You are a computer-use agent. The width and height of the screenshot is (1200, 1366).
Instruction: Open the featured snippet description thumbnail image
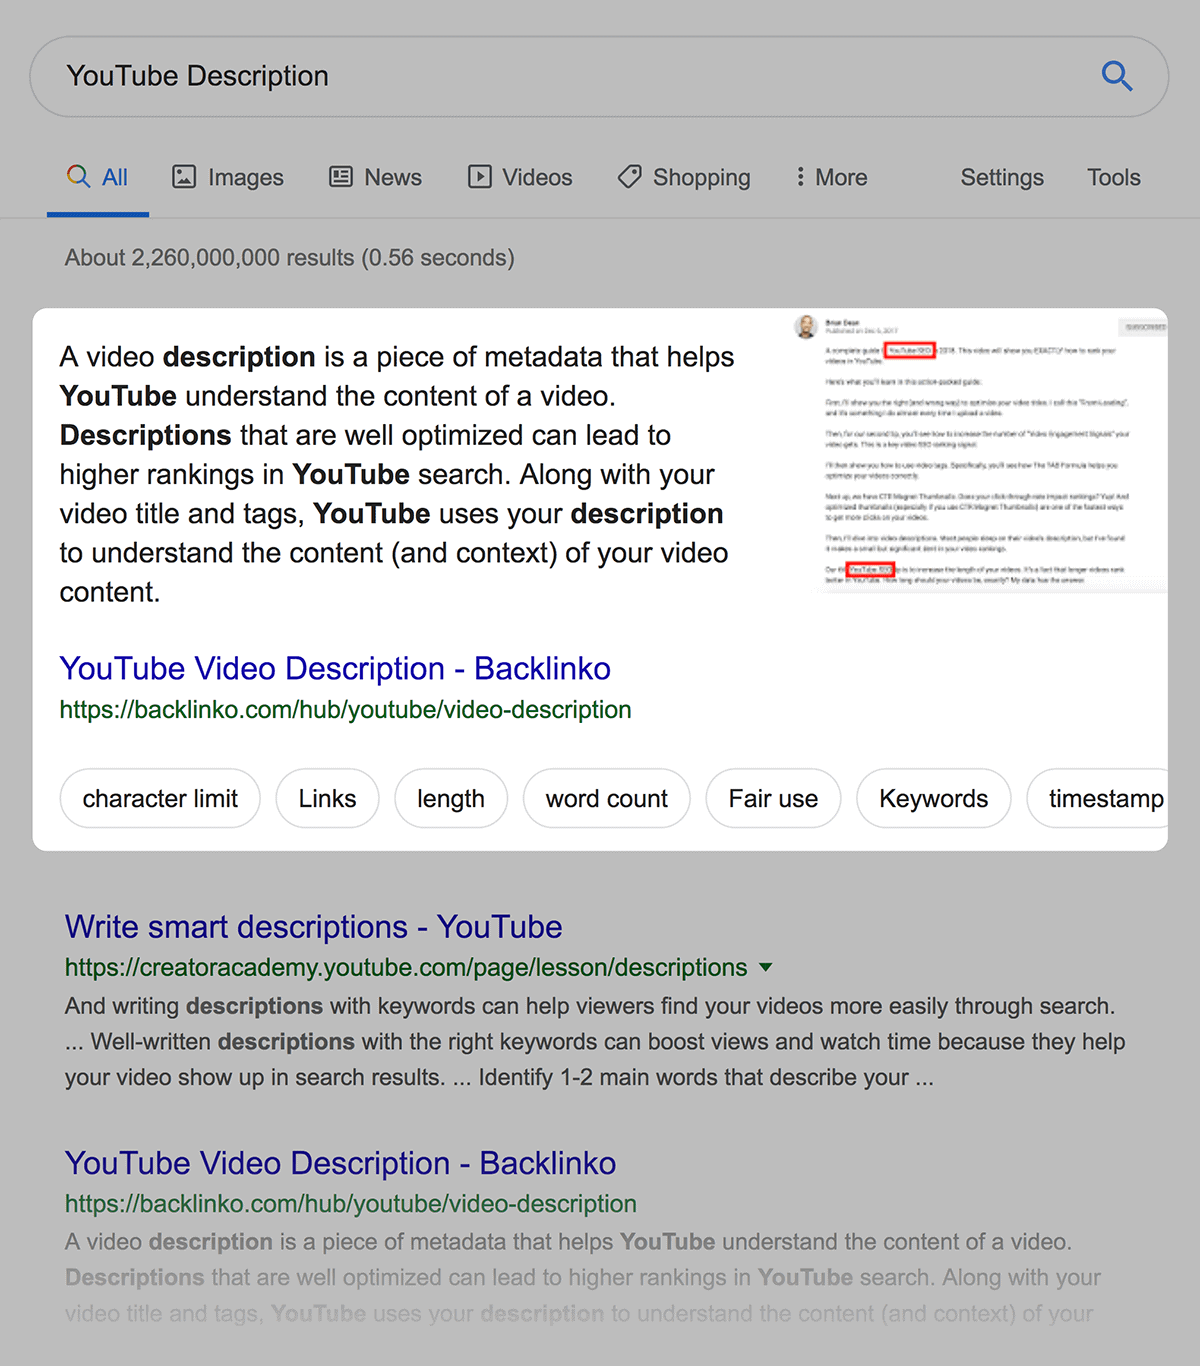[980, 452]
